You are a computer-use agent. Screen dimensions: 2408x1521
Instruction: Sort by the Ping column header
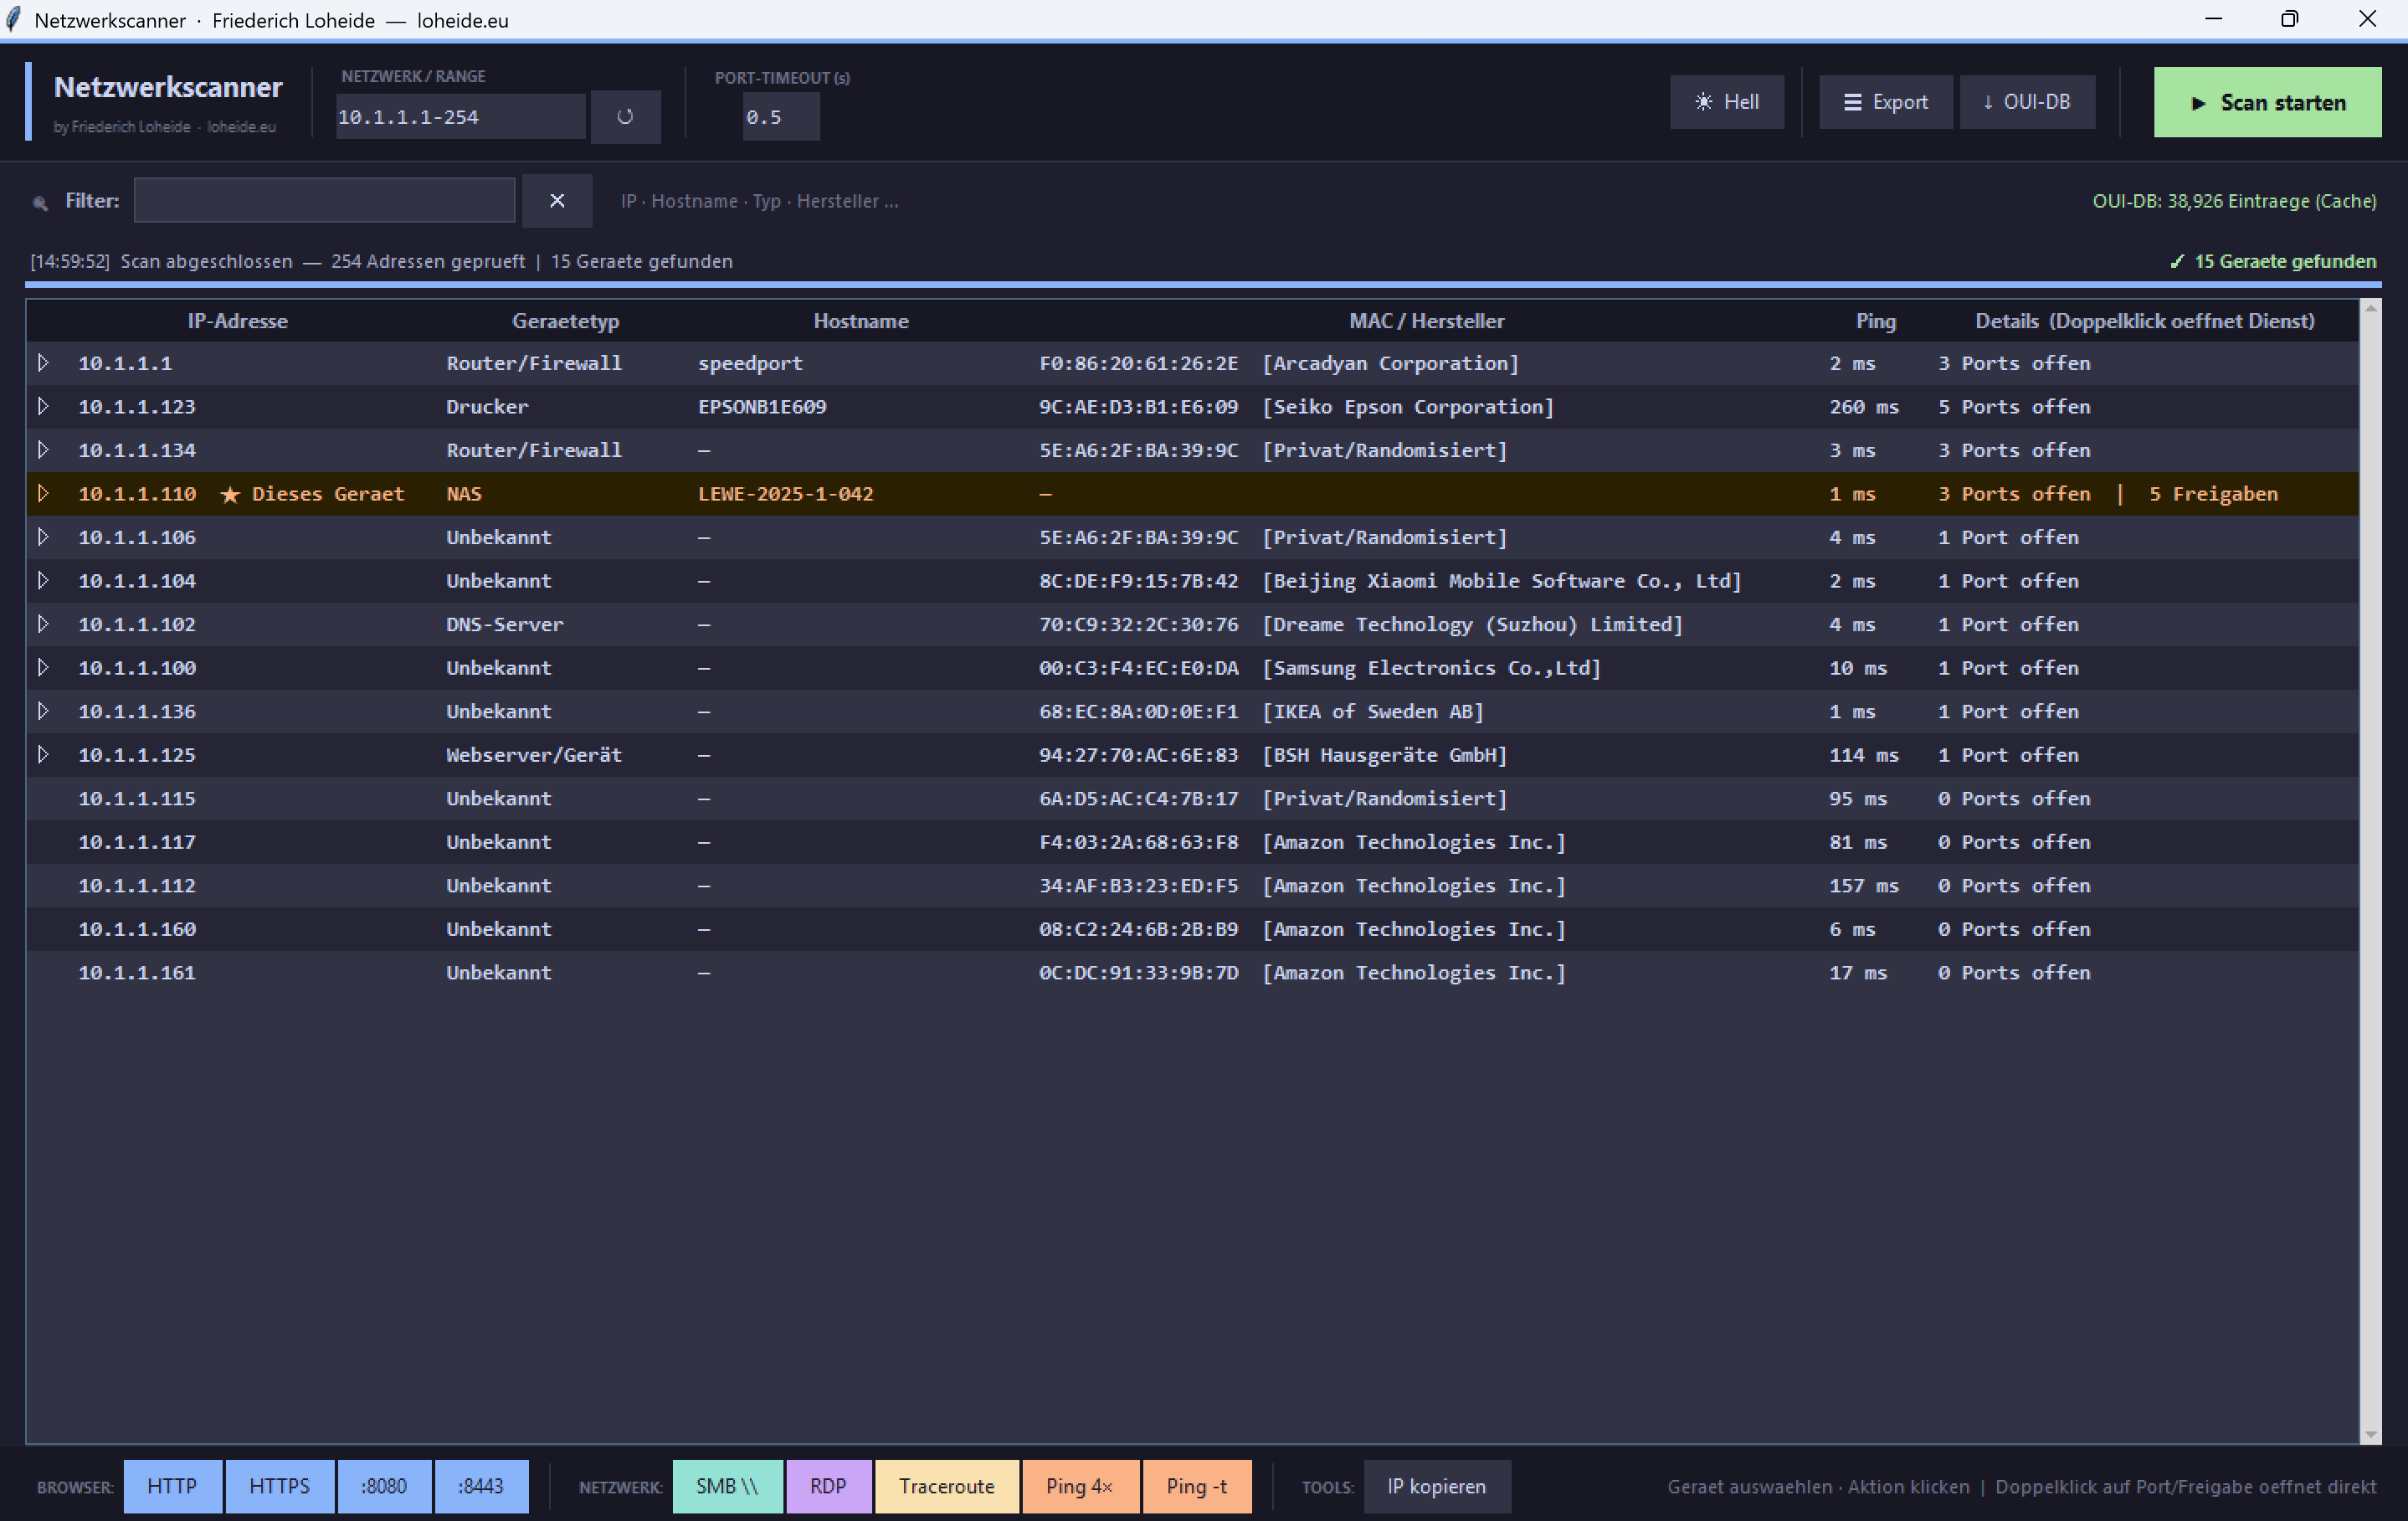tap(1875, 321)
